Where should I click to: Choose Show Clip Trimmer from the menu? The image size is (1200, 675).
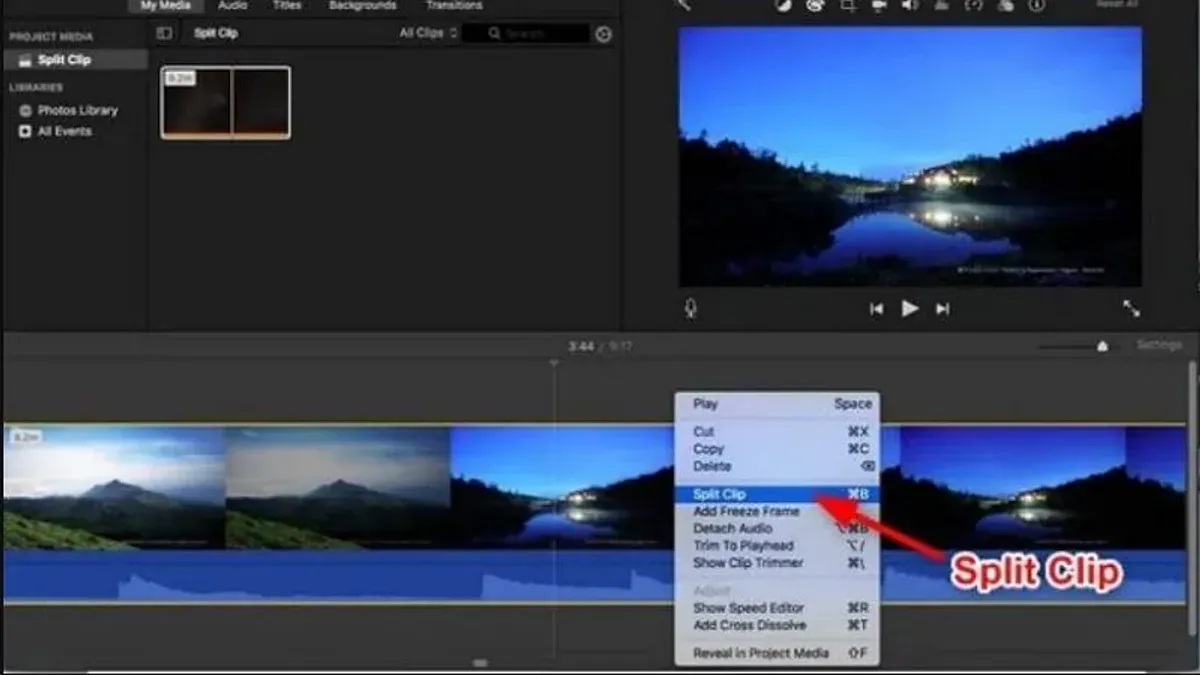(x=777, y=562)
